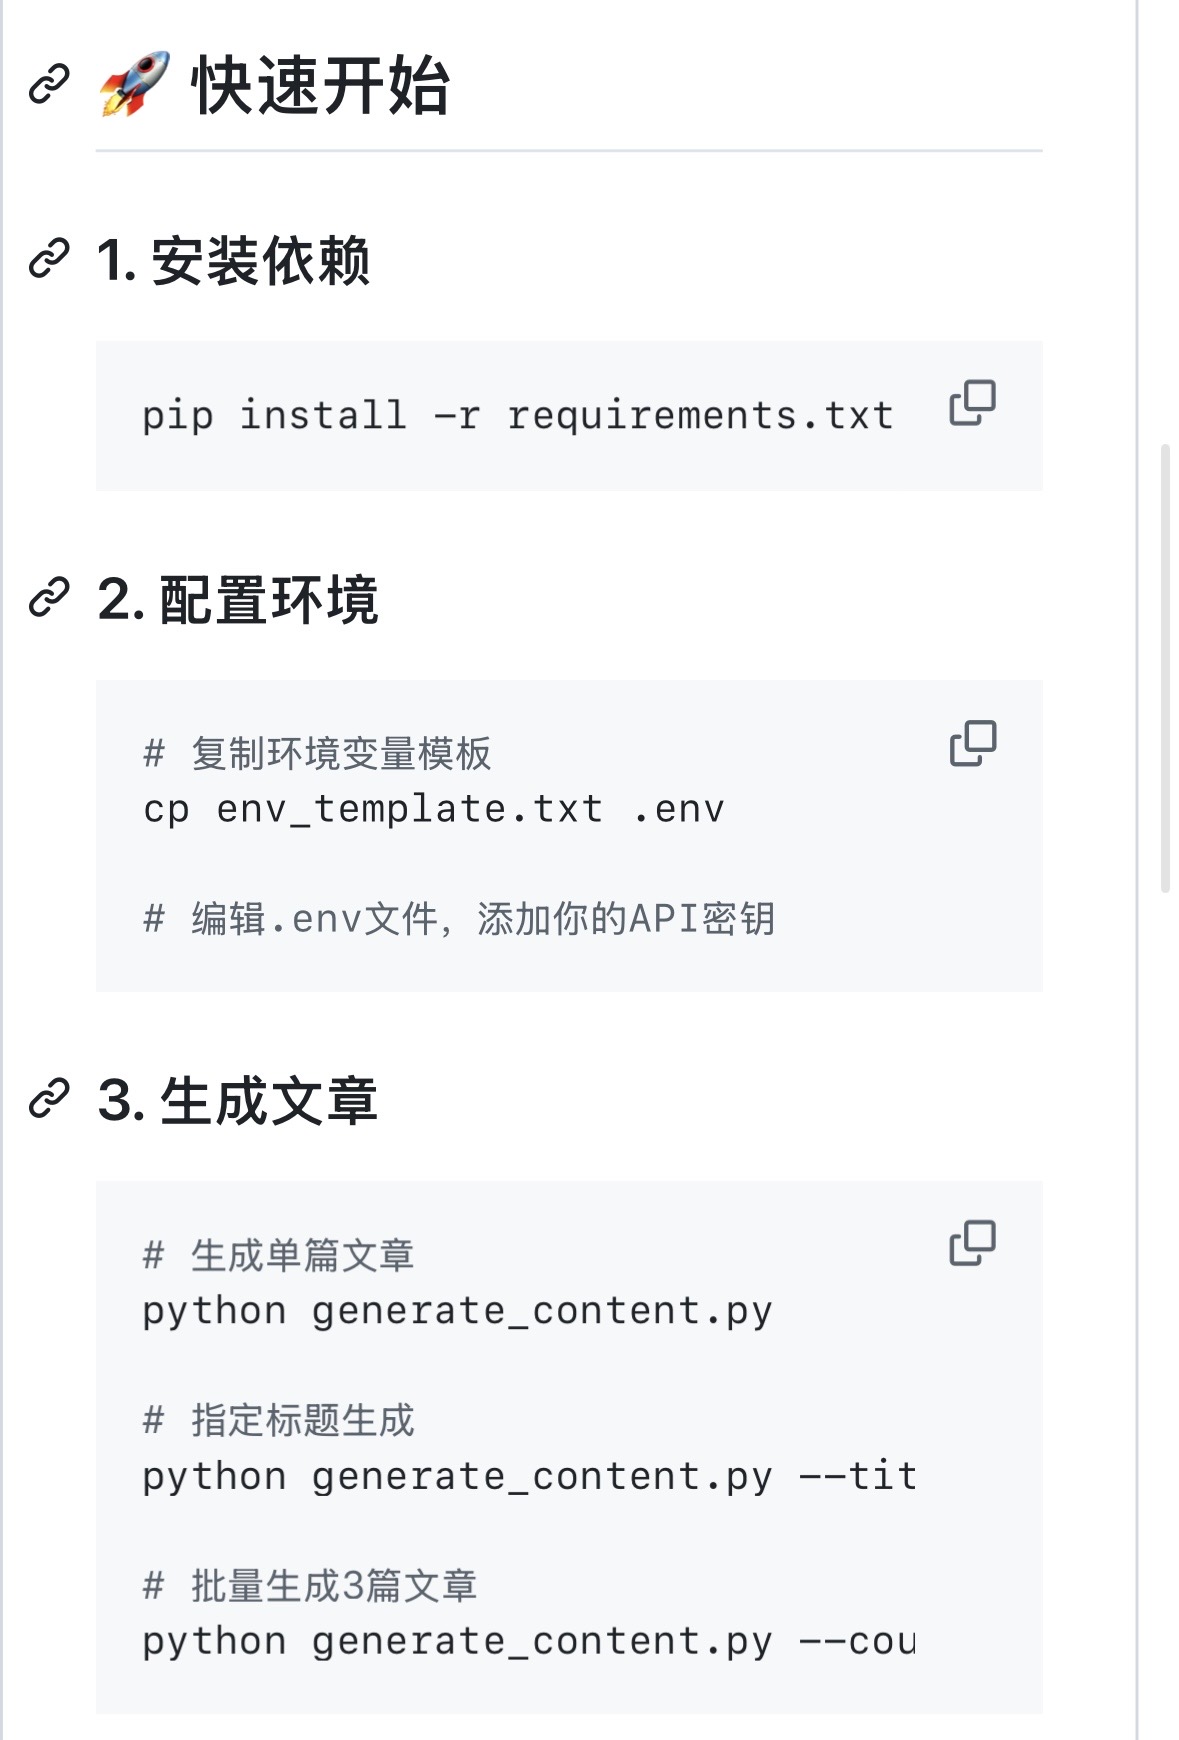Click the anchor link icon beside 生成文章
The height and width of the screenshot is (1740, 1179).
coord(49,1098)
